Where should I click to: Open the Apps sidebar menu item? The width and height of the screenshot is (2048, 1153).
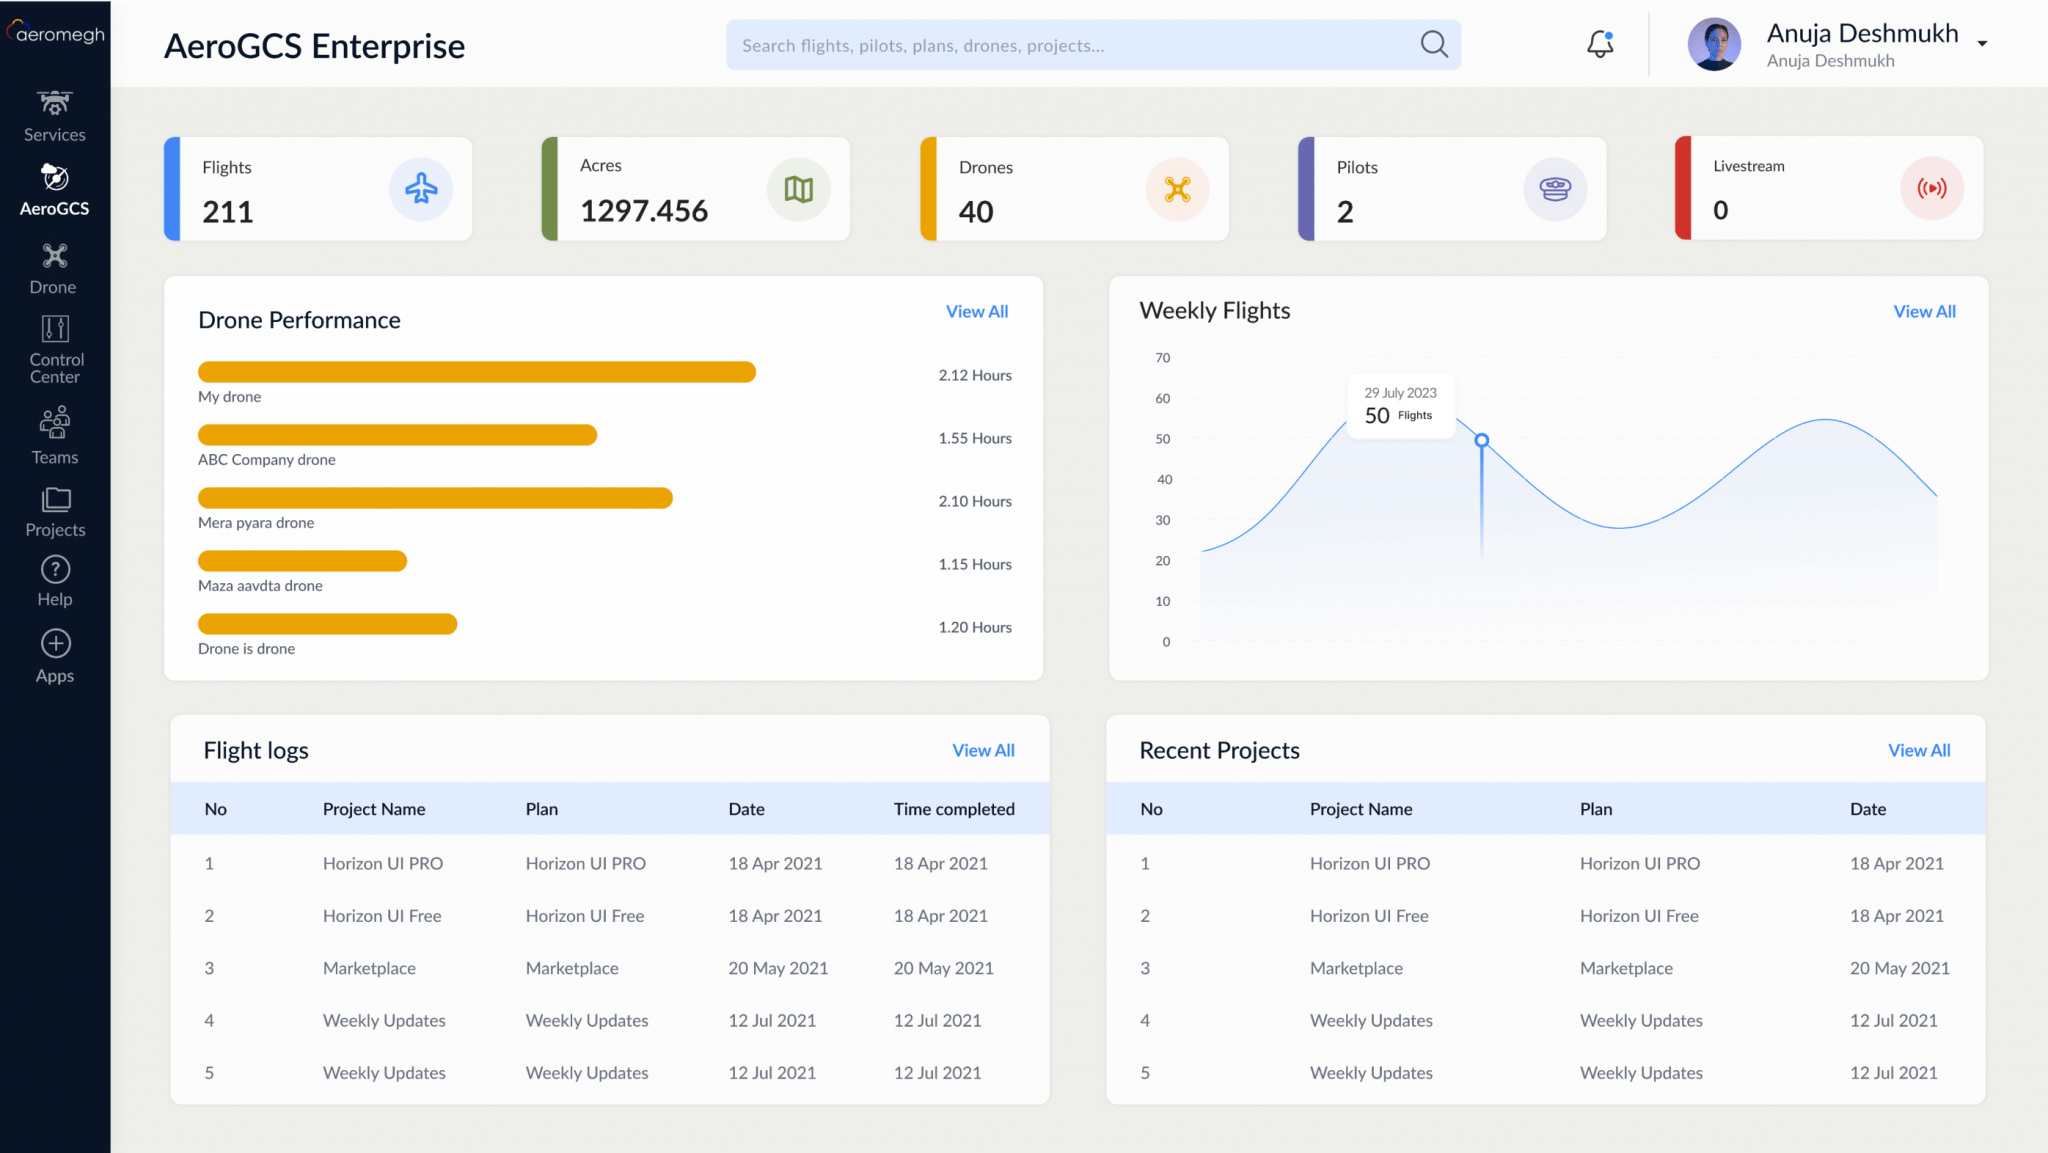[55, 656]
